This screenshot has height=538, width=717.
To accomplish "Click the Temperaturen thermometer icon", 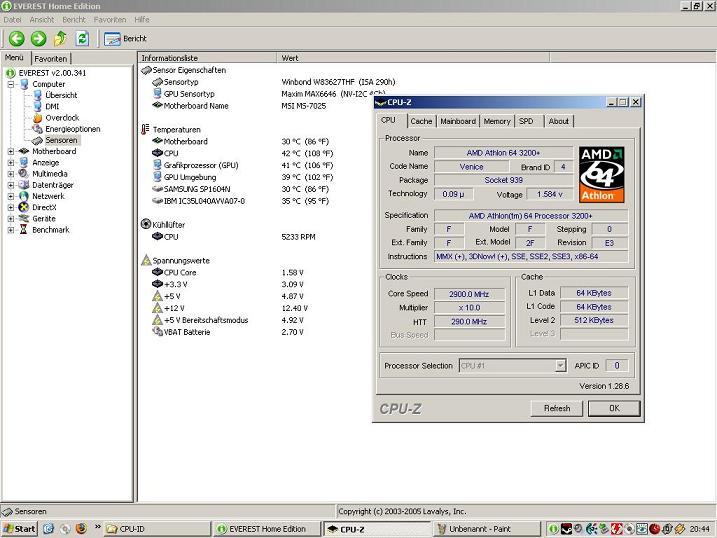I will [145, 129].
